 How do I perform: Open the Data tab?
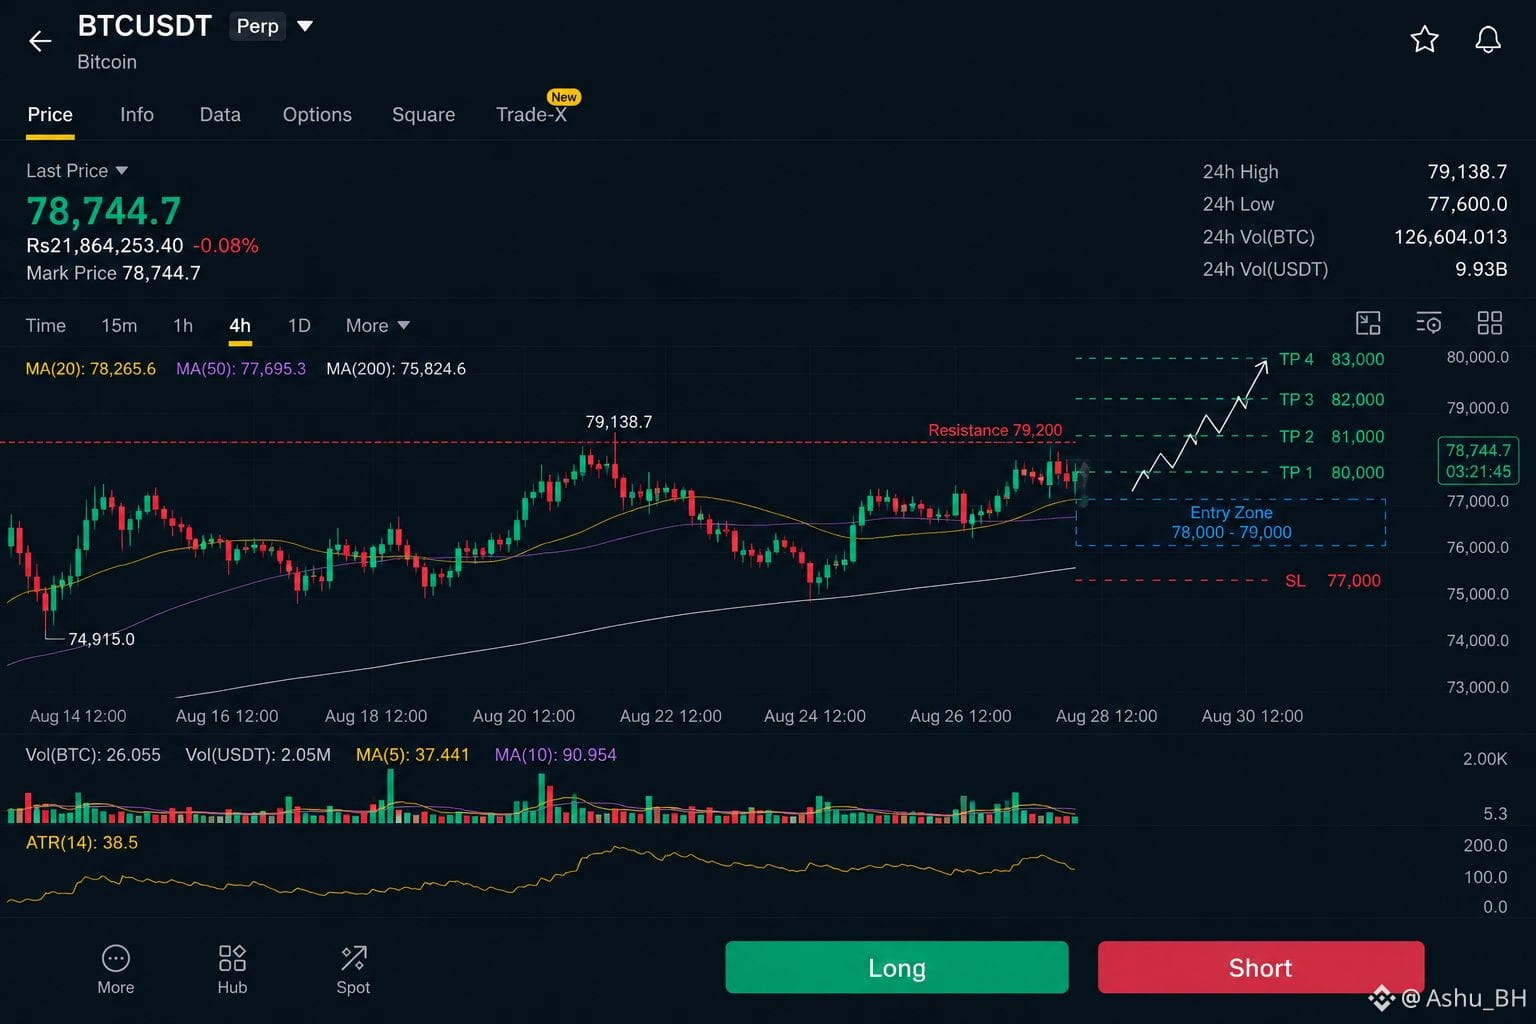point(220,115)
